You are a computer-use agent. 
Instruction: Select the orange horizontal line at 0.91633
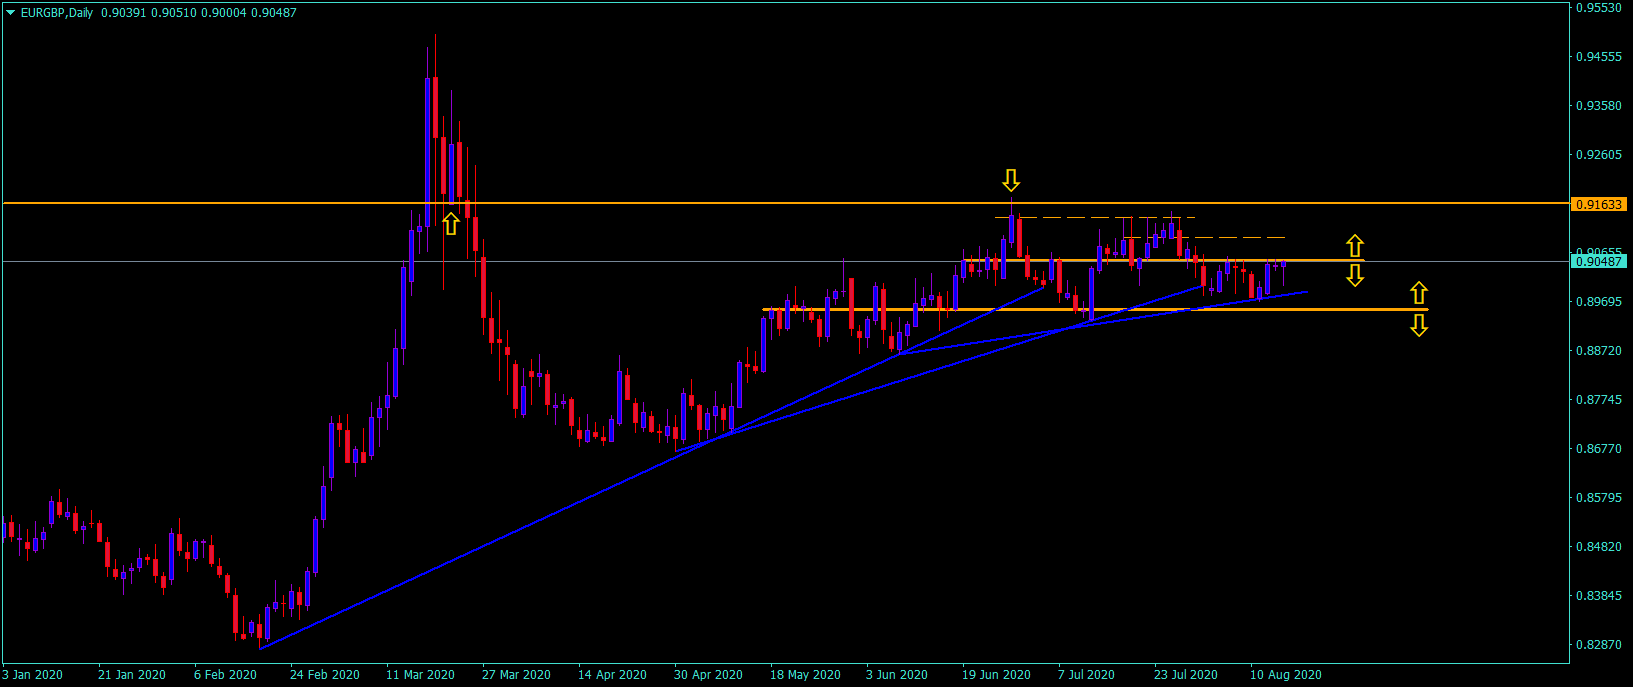tap(785, 203)
